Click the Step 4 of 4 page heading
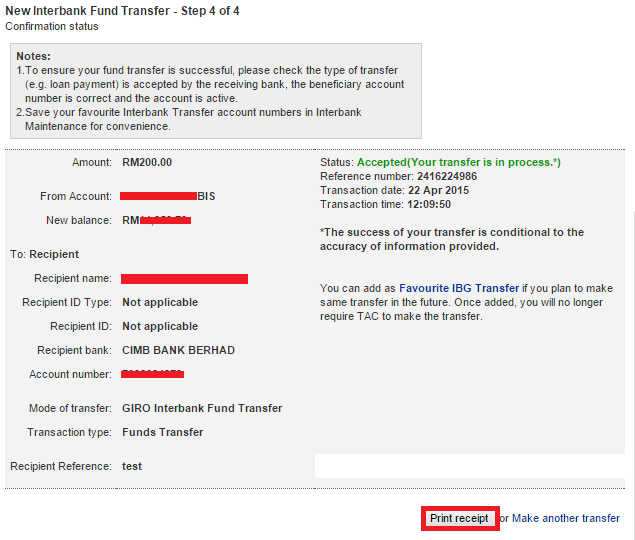635x540 pixels. 122,11
